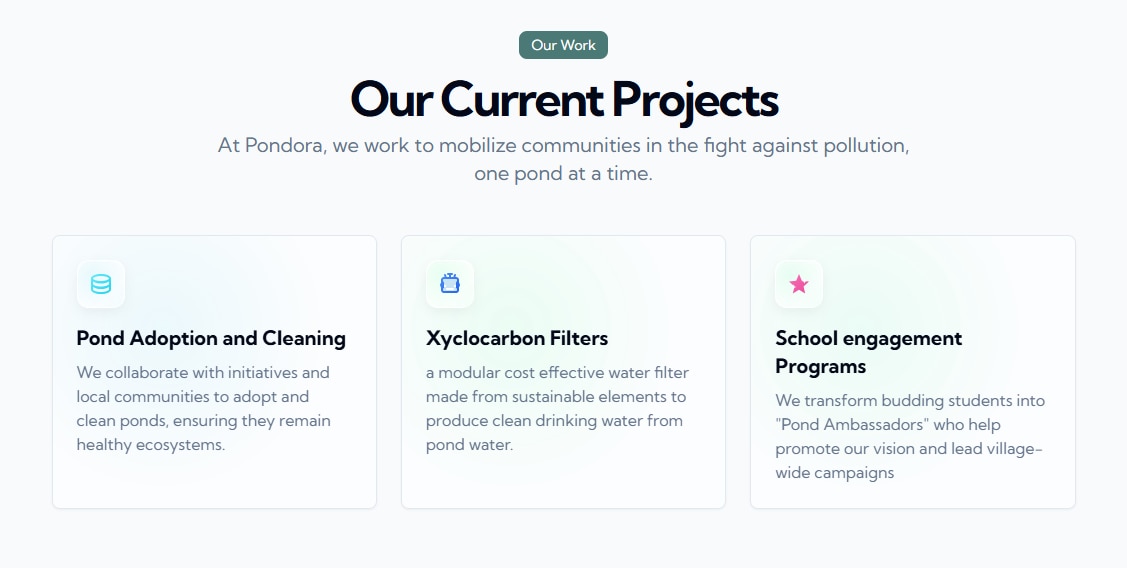This screenshot has width=1127, height=568.
Task: Click the description starting "We transform budding students"
Action: pyautogui.click(x=909, y=436)
